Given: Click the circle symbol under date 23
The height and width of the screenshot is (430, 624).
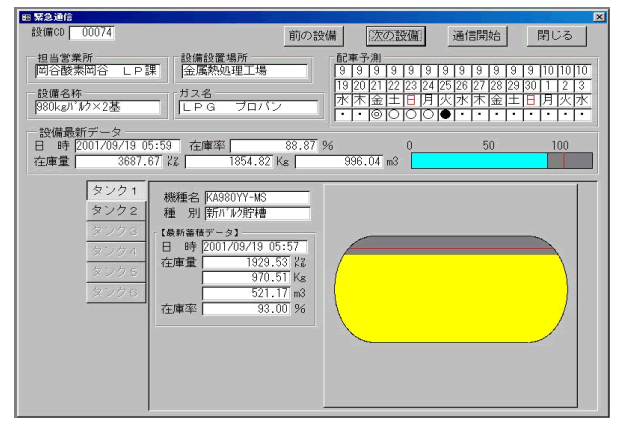Looking at the screenshot, I should 411,115.
